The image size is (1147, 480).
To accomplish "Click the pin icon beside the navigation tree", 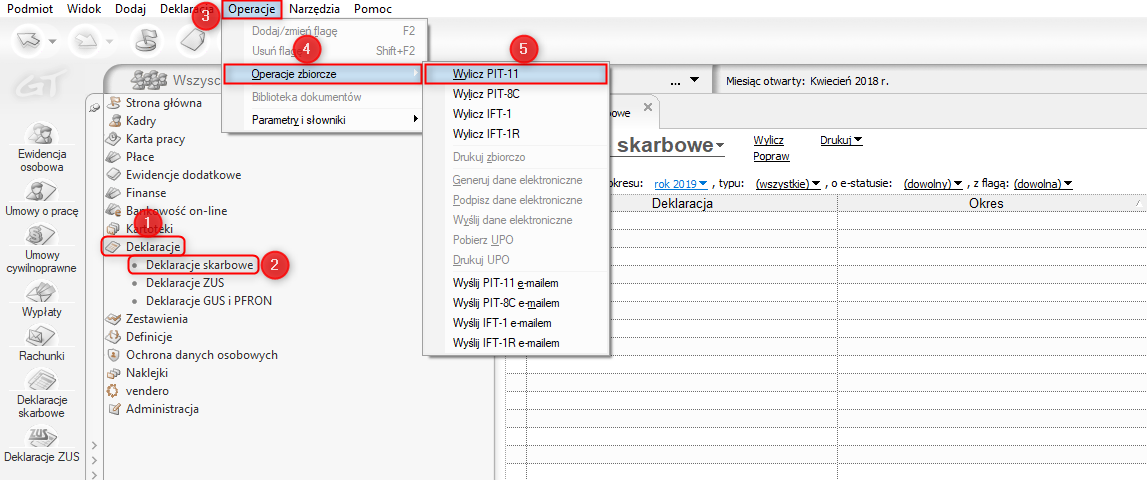I will pyautogui.click(x=93, y=107).
